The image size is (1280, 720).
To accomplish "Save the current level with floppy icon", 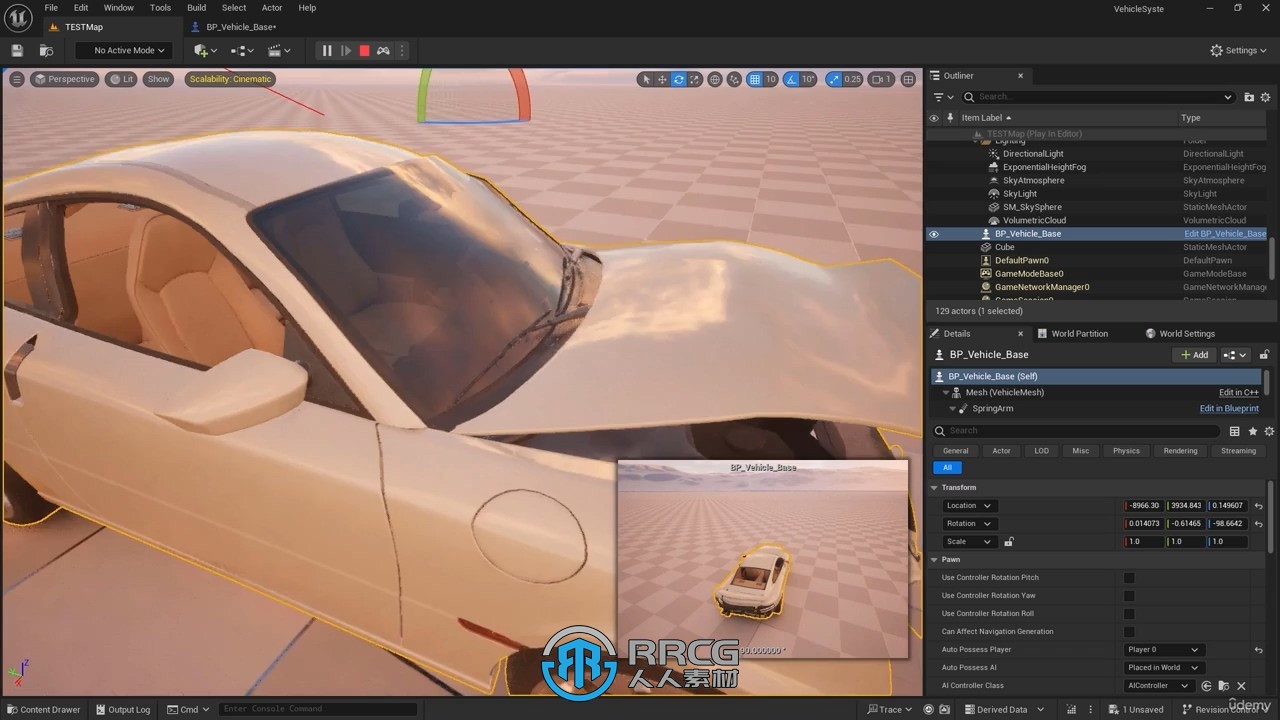I will click(17, 50).
